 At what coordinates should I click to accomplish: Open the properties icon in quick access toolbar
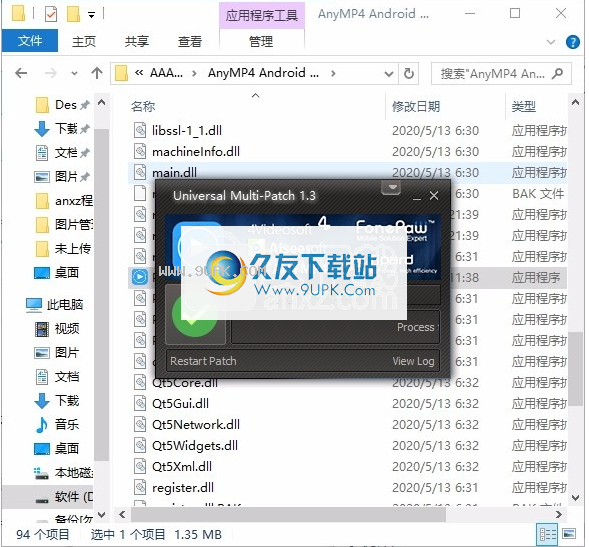click(x=51, y=14)
